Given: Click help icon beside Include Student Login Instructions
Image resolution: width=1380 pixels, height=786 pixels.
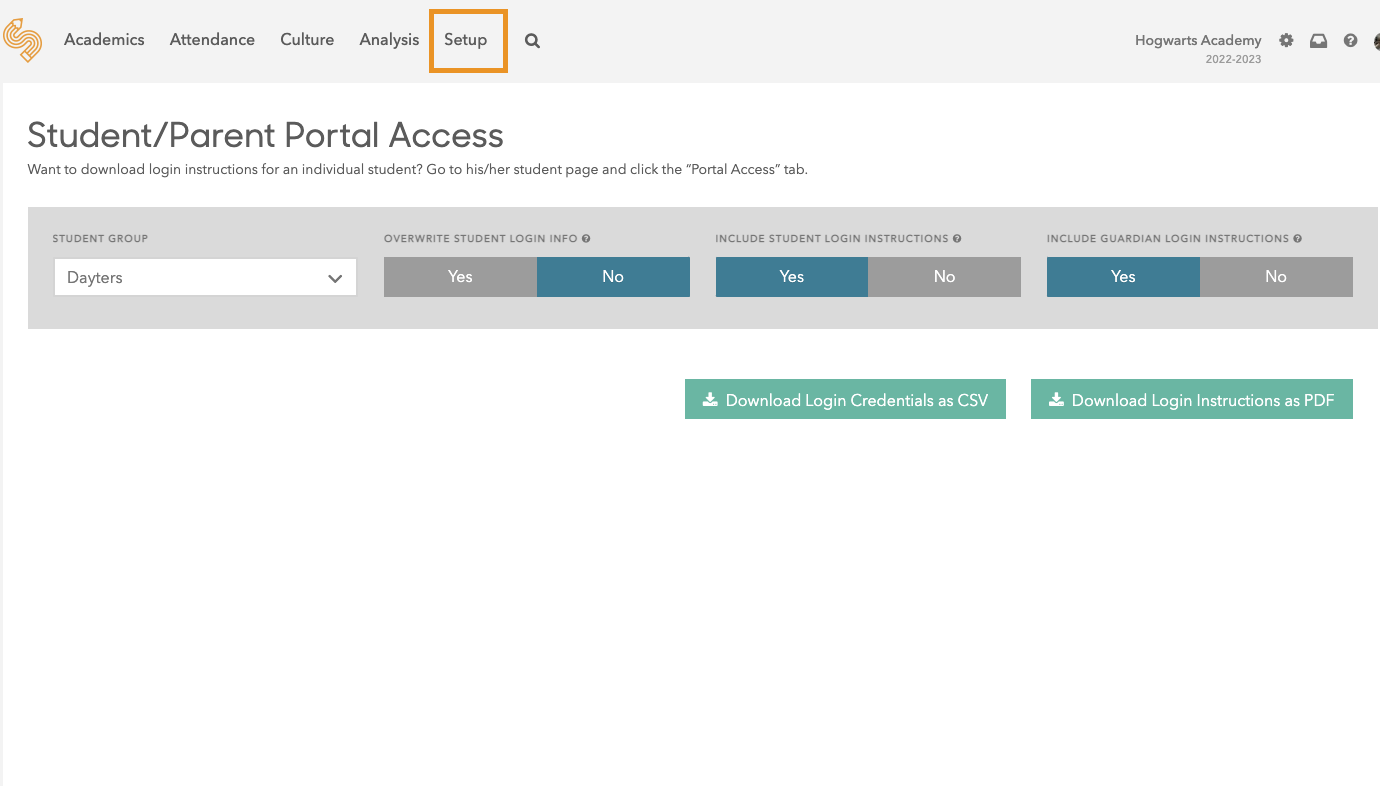Looking at the screenshot, I should point(957,239).
